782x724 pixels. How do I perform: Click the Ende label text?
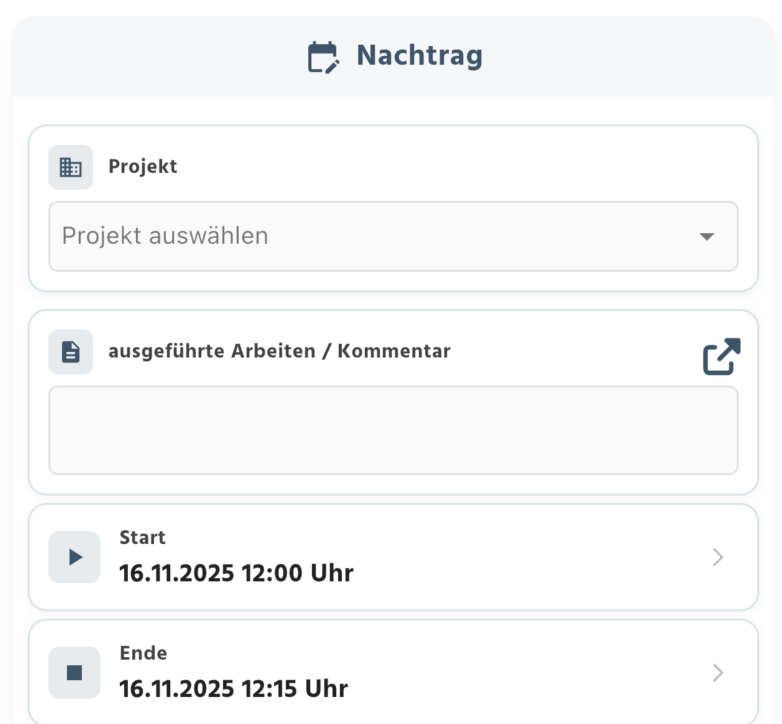click(143, 654)
